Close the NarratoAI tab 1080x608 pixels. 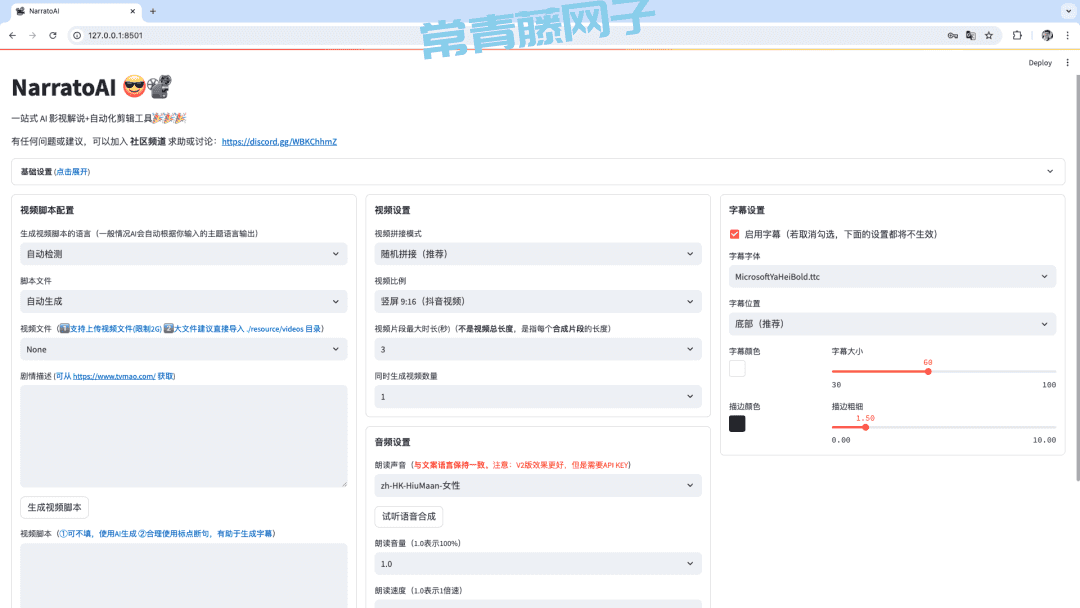[x=133, y=11]
